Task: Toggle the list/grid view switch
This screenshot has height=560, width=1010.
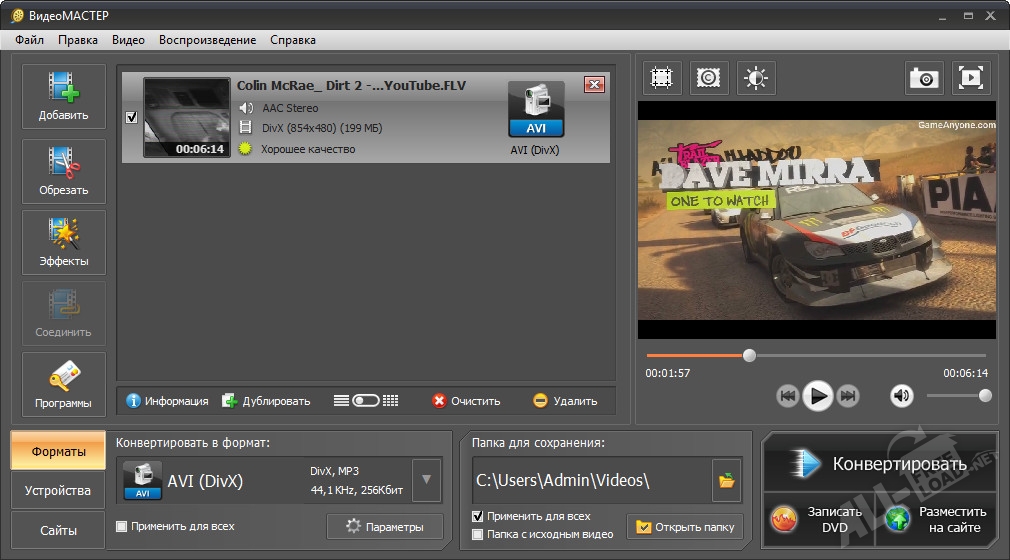Action: (x=366, y=401)
